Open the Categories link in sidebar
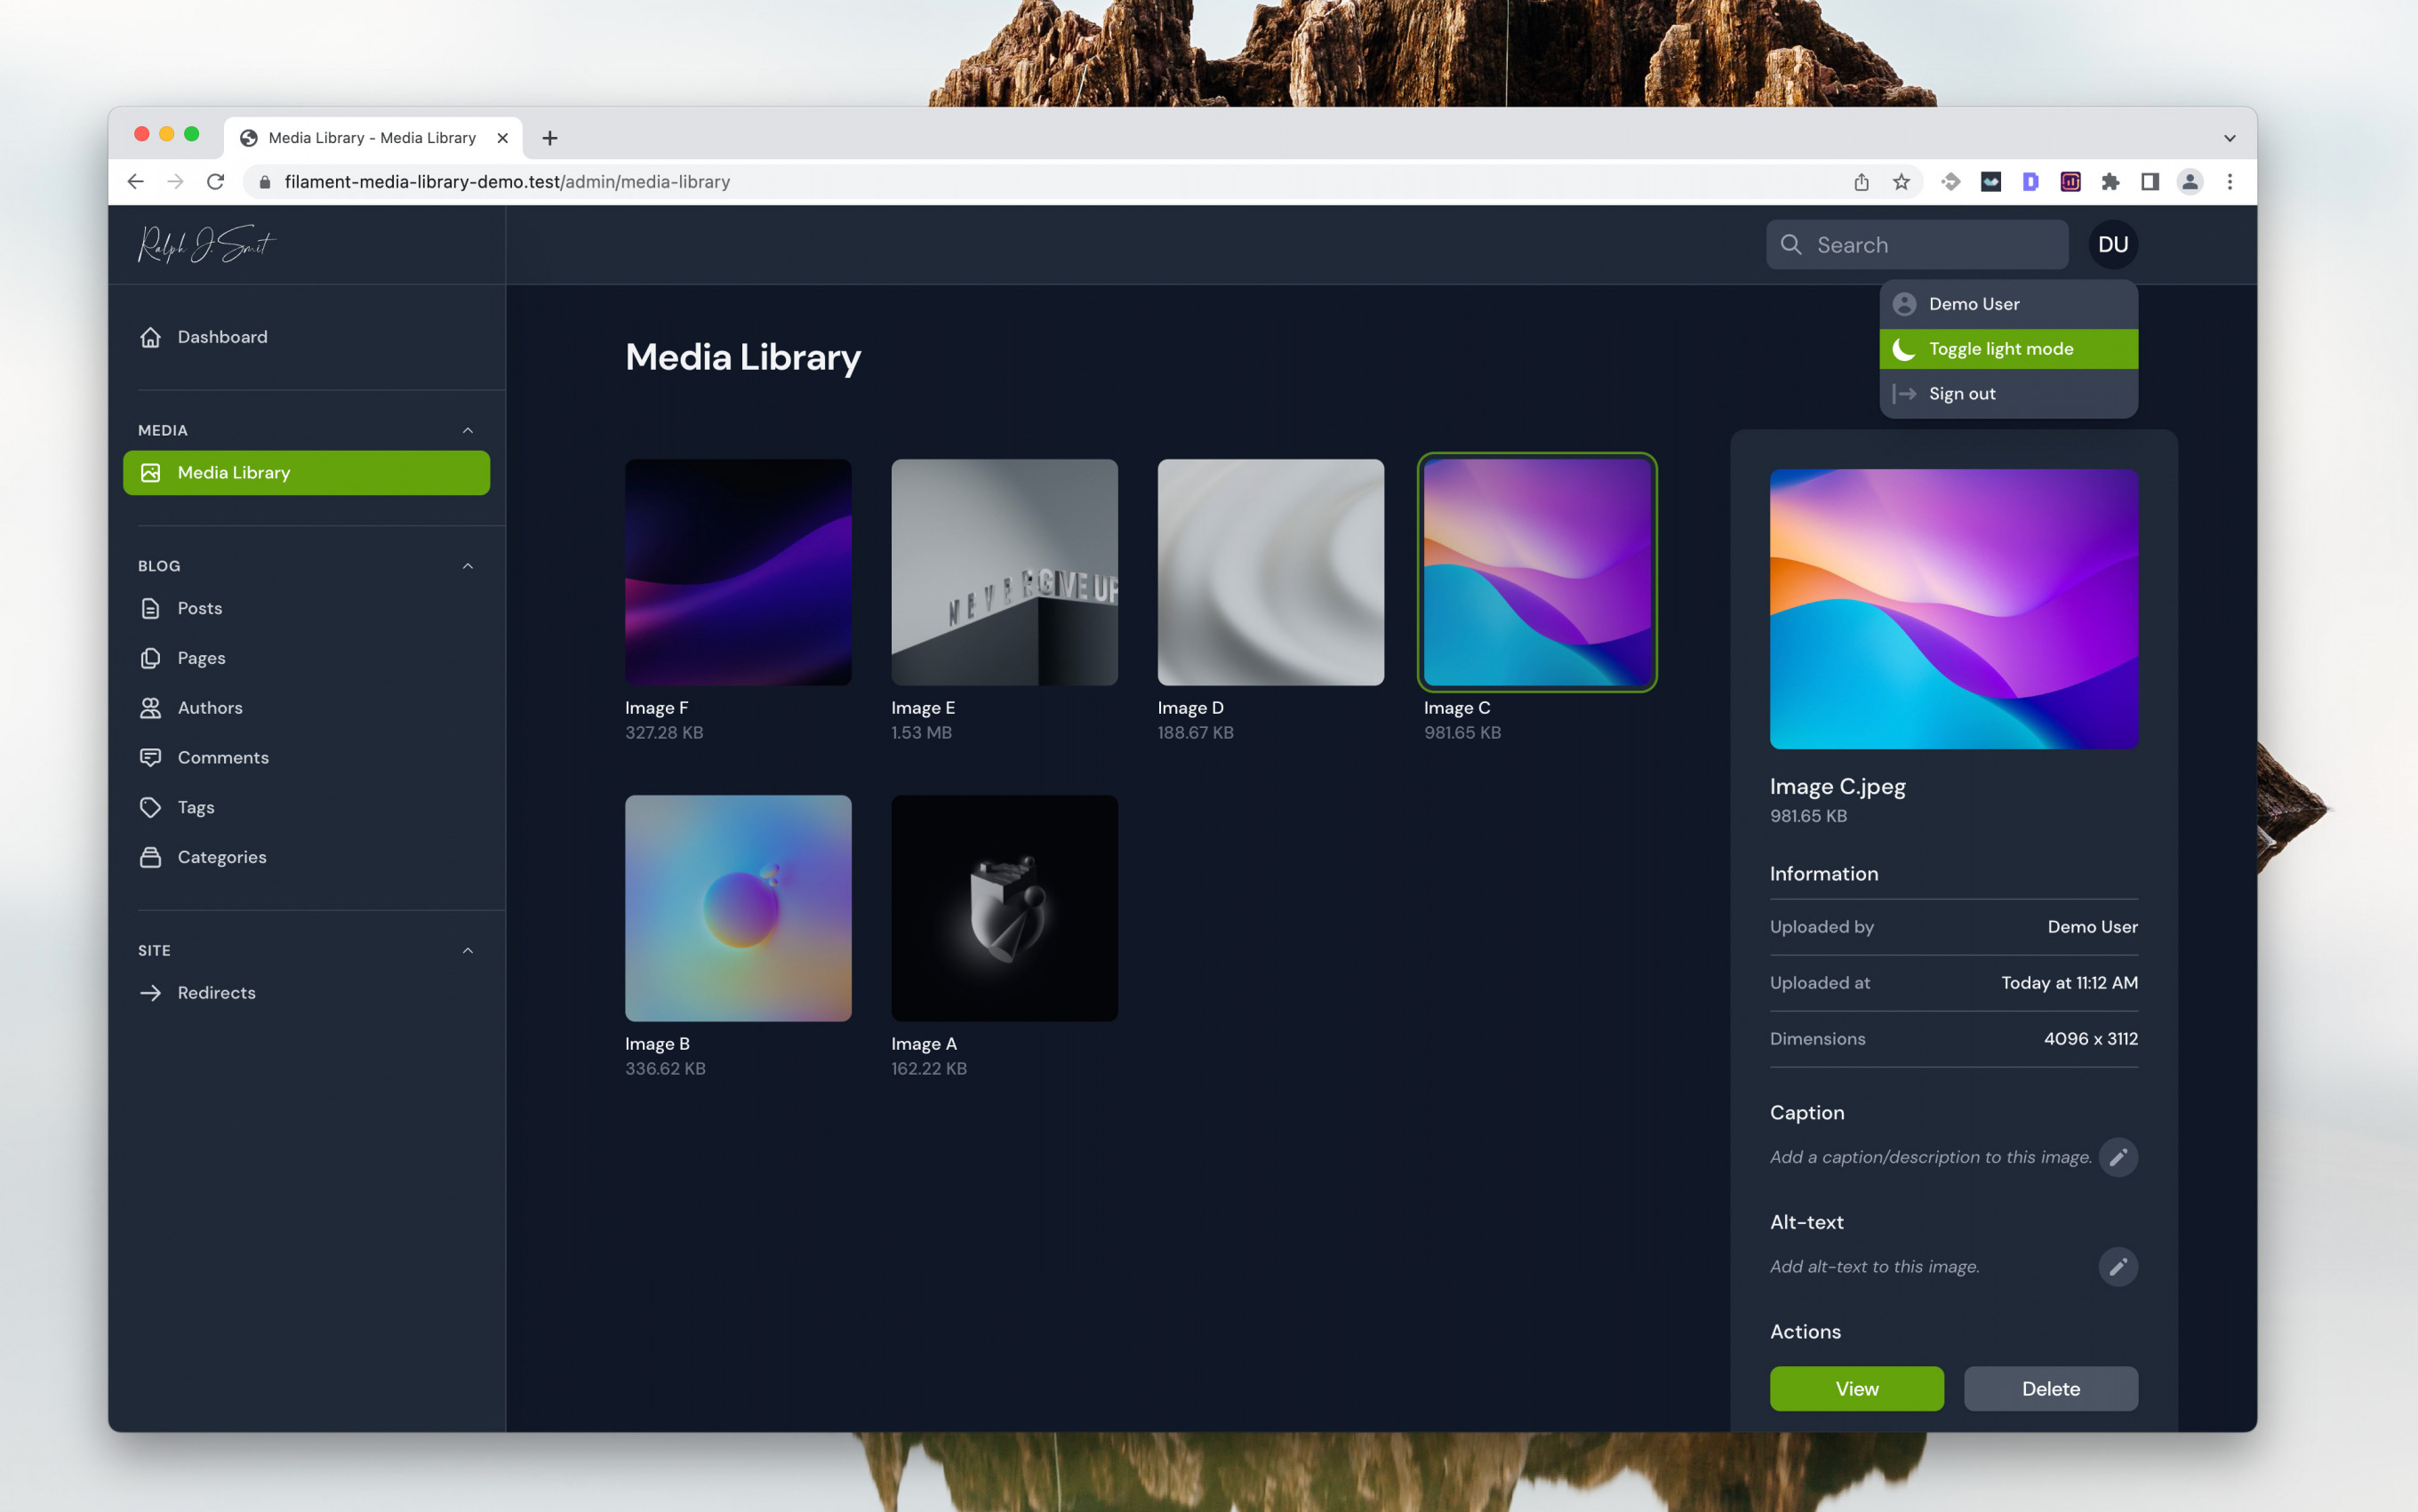The height and width of the screenshot is (1512, 2418). pyautogui.click(x=306, y=857)
